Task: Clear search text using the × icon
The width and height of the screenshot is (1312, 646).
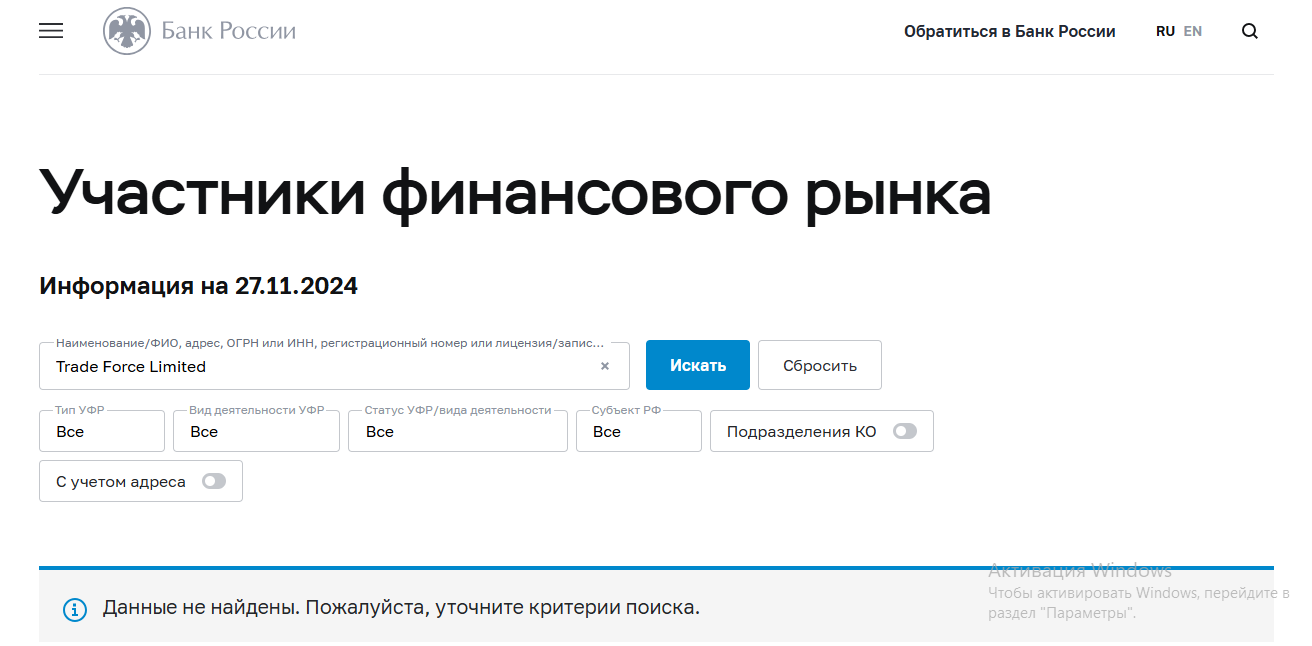Action: 604,366
